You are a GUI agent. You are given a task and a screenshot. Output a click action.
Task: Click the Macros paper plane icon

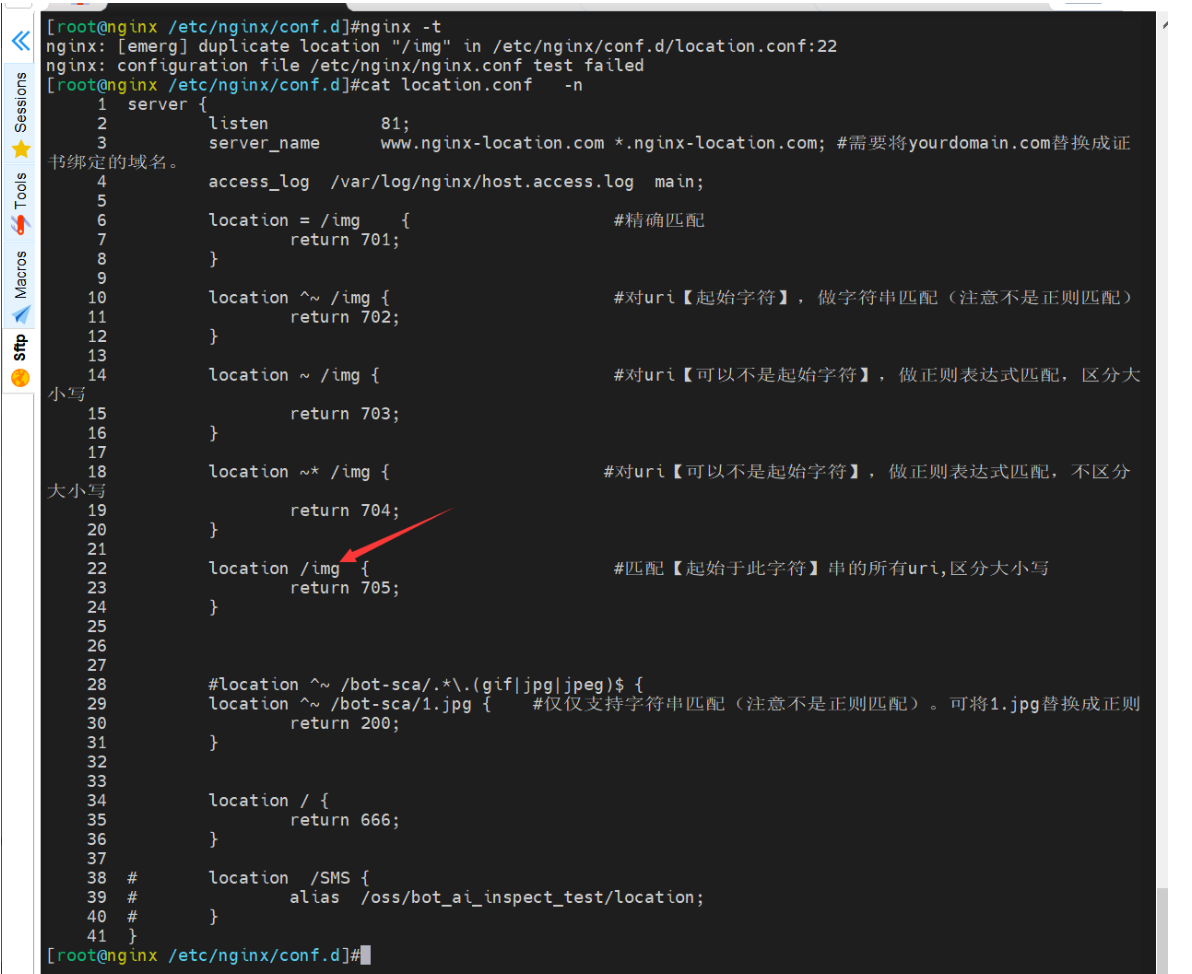click(x=21, y=314)
